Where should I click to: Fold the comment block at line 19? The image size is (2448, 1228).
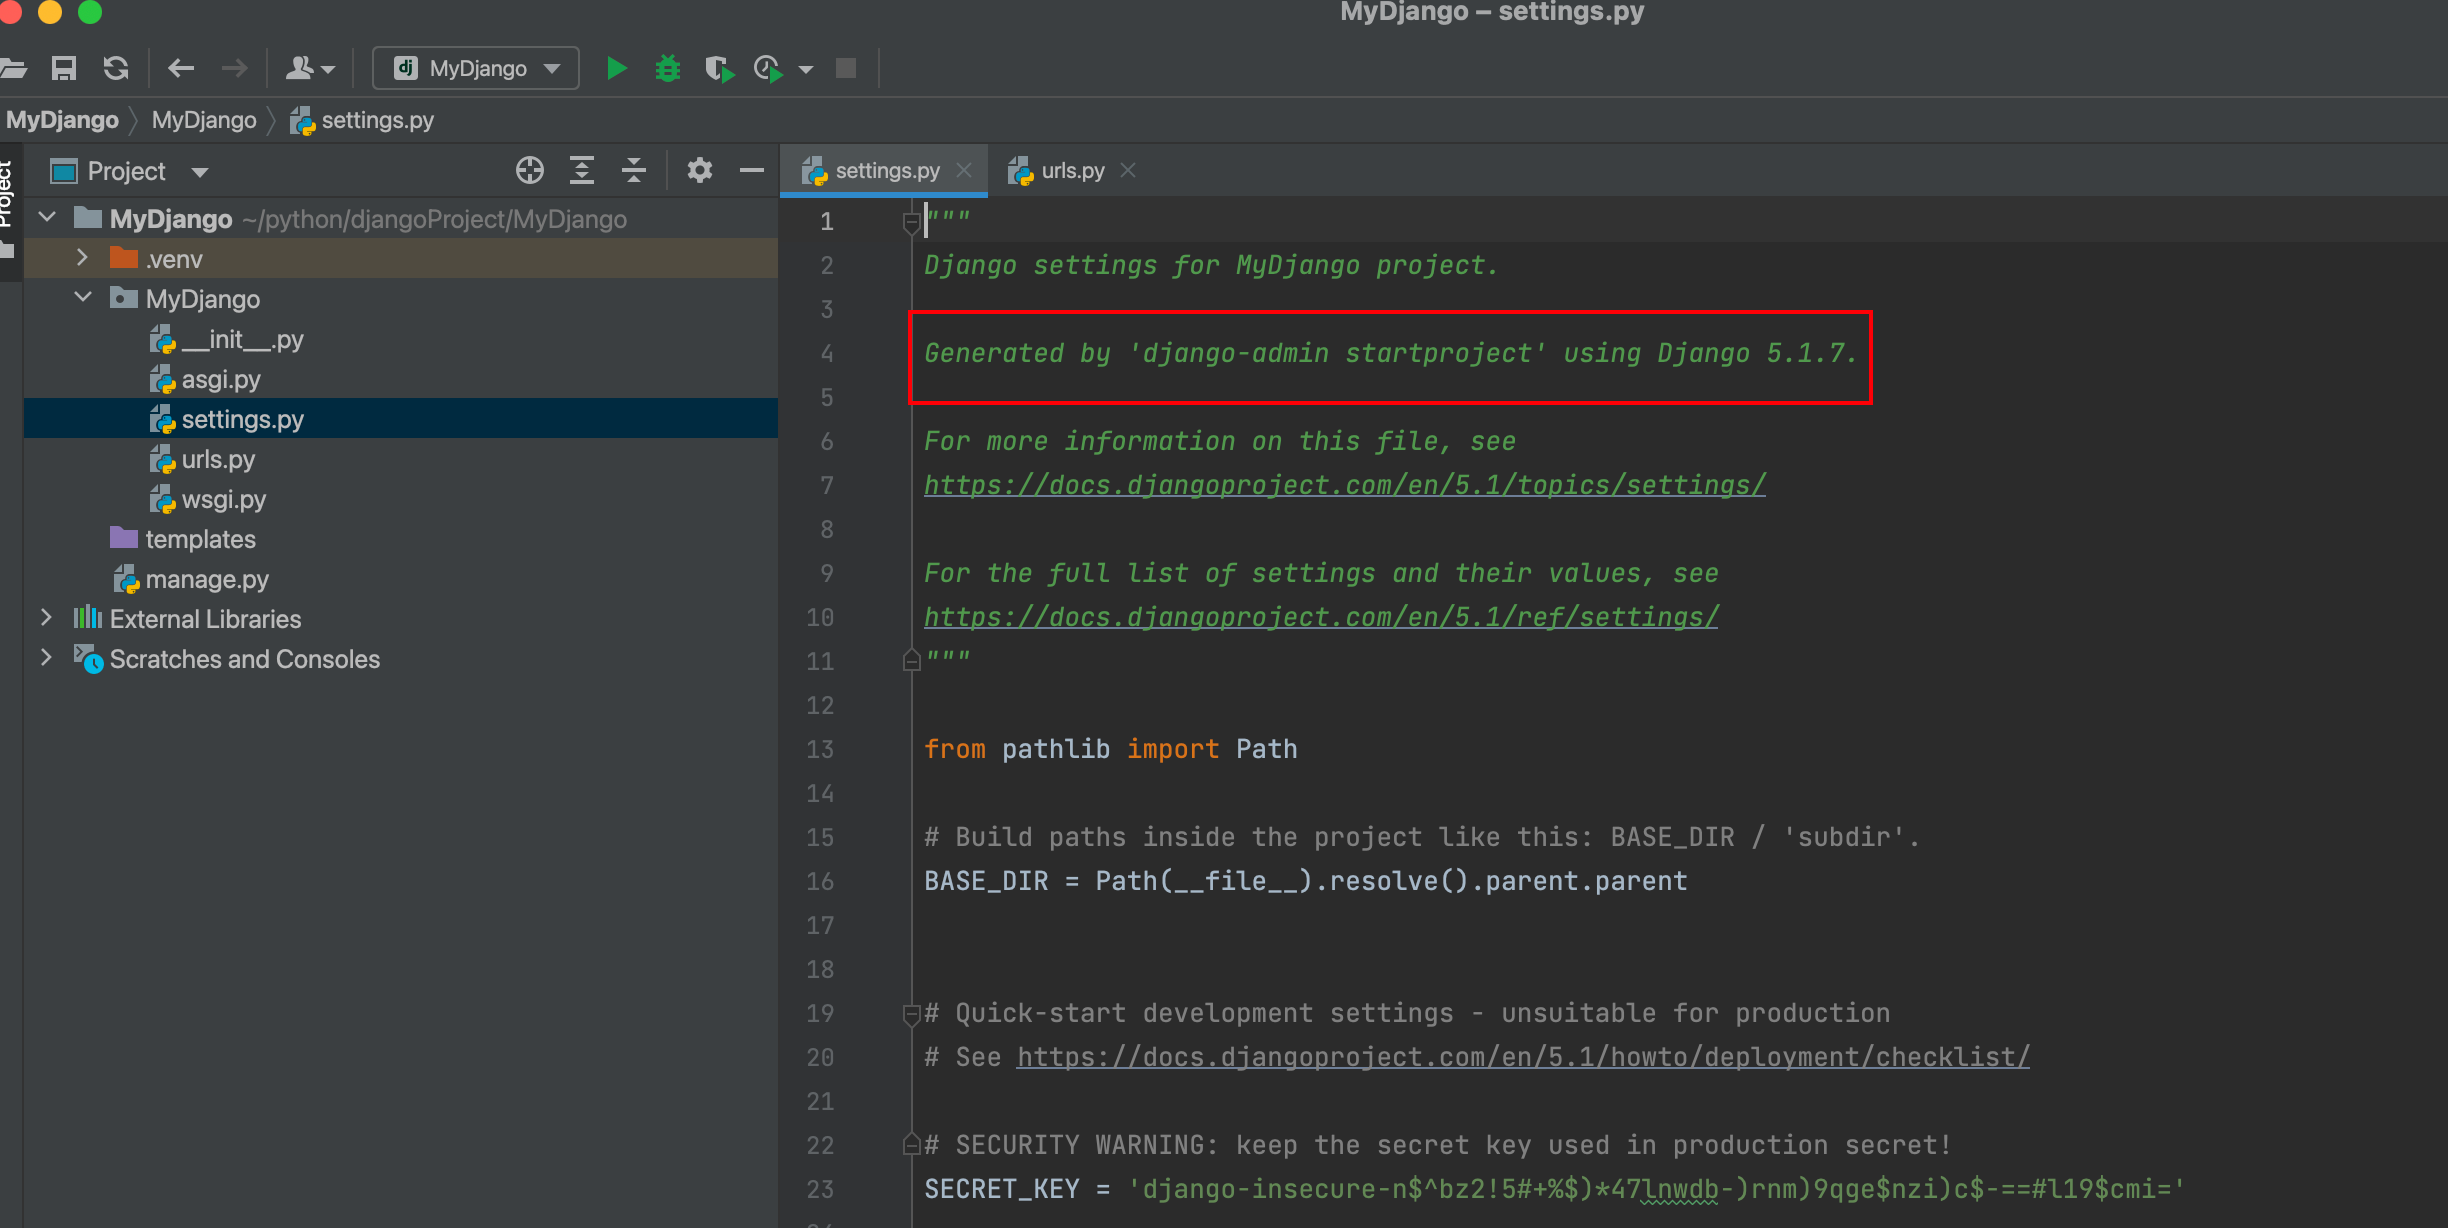tap(911, 1014)
